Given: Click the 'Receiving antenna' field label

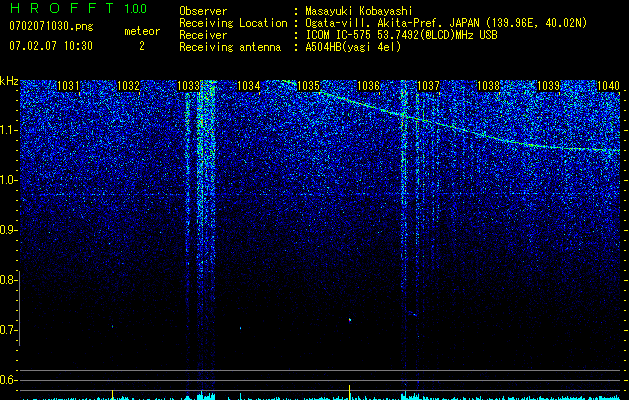Looking at the screenshot, I should coord(230,47).
